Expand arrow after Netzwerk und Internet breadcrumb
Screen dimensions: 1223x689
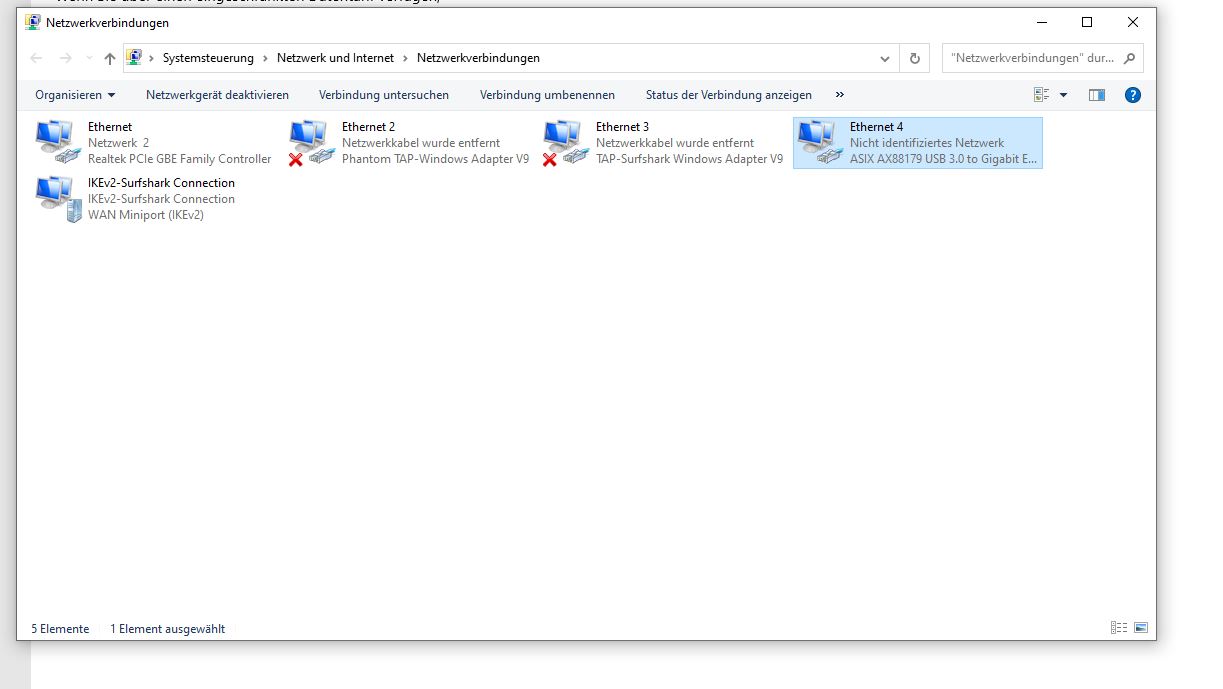(x=405, y=58)
